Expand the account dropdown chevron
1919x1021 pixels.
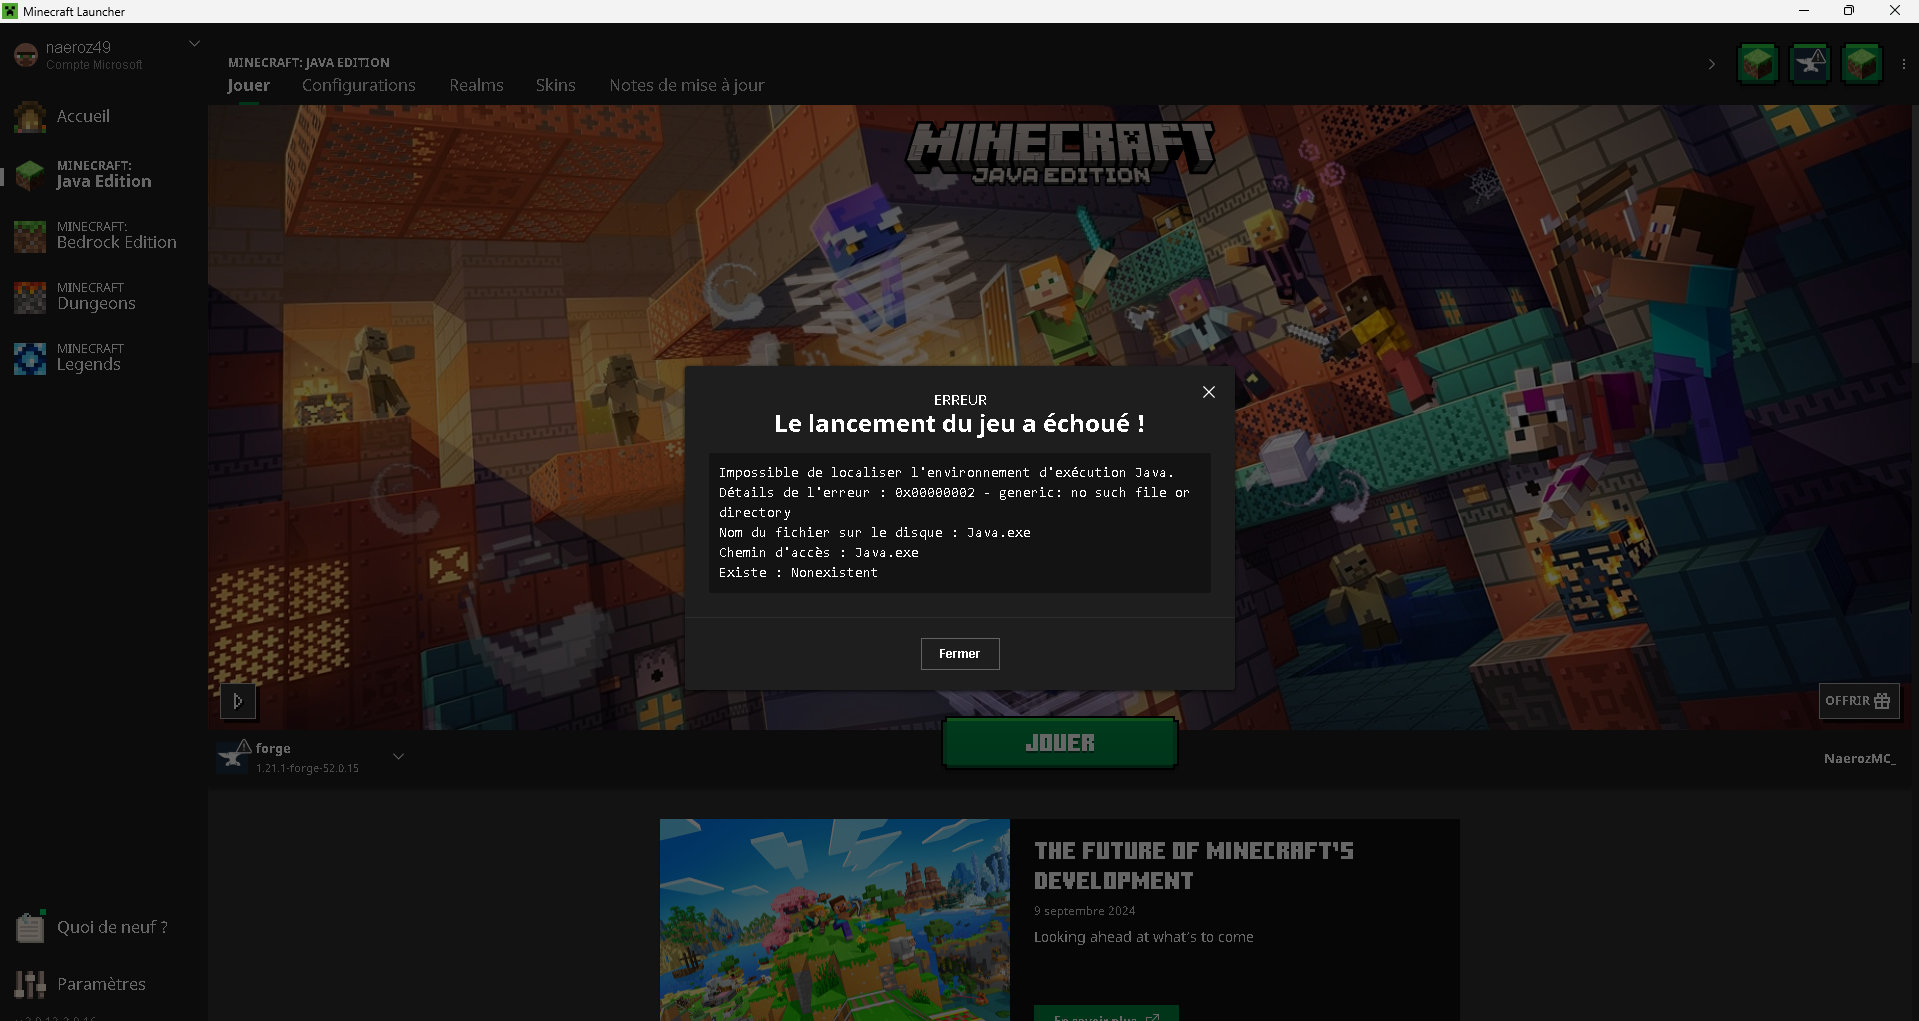[x=194, y=43]
